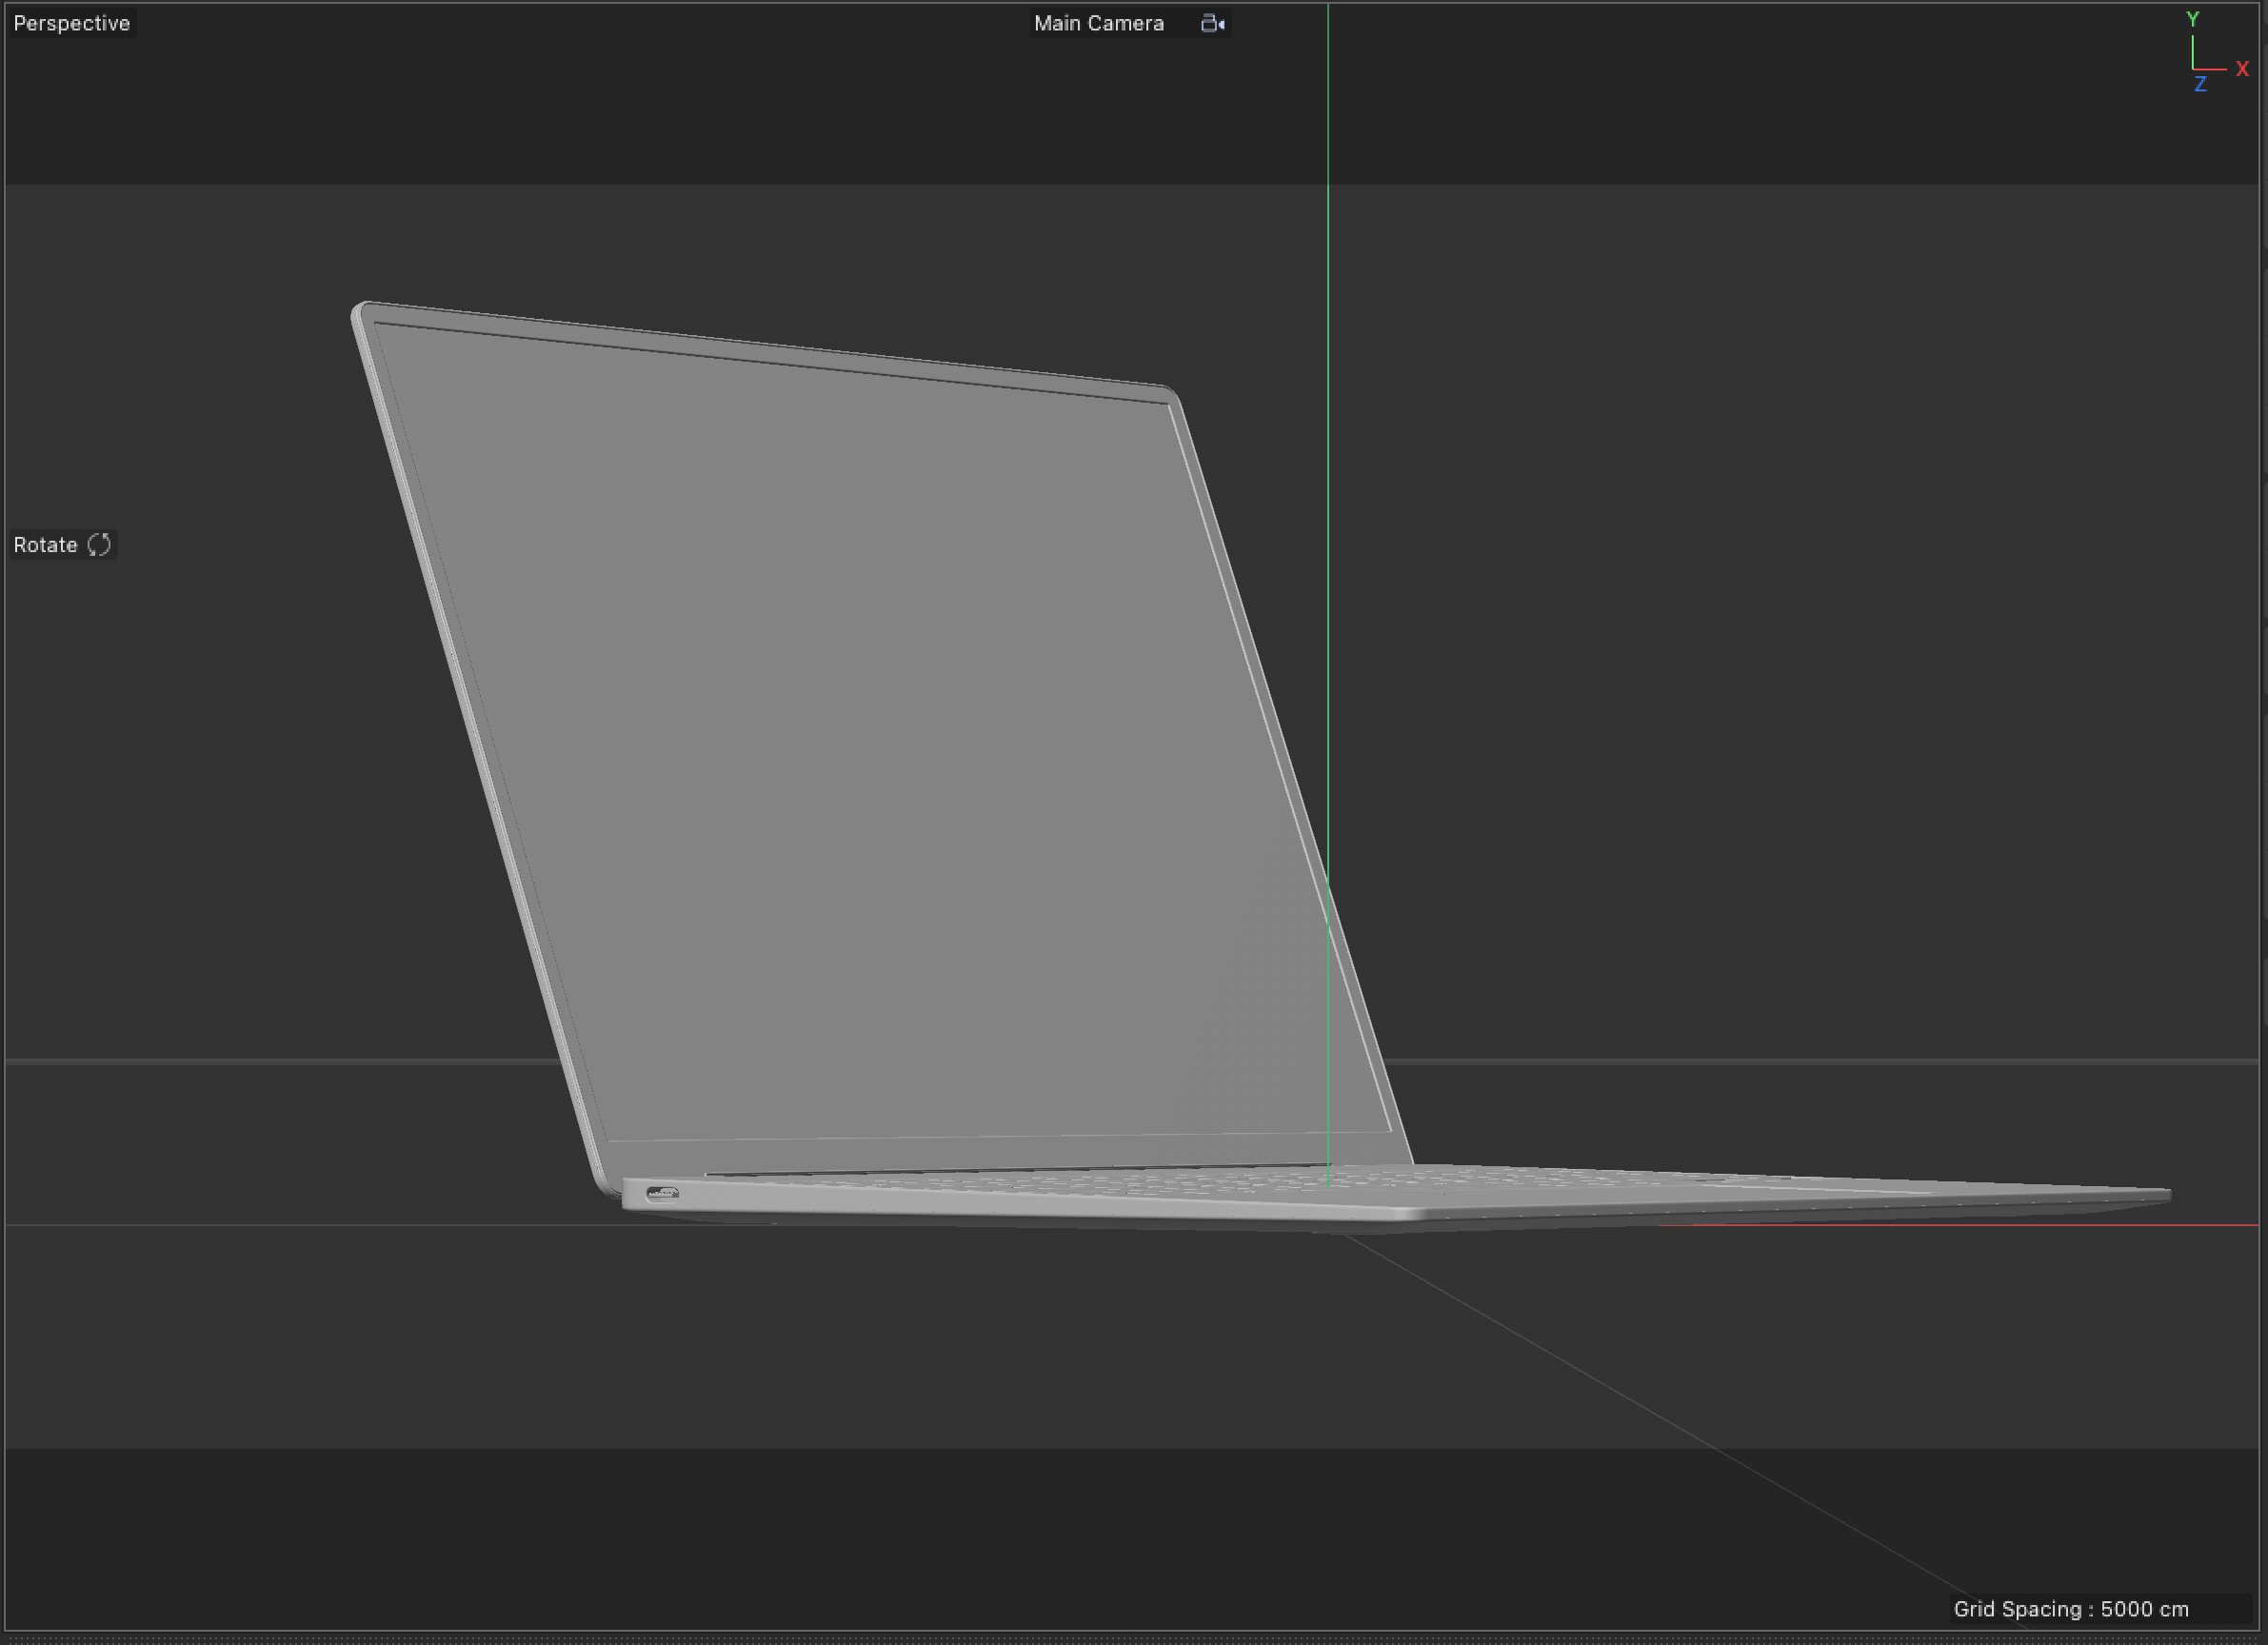Select the blue Z axis on the orientation gizmo
This screenshot has width=2268, height=1645.
[x=2201, y=84]
